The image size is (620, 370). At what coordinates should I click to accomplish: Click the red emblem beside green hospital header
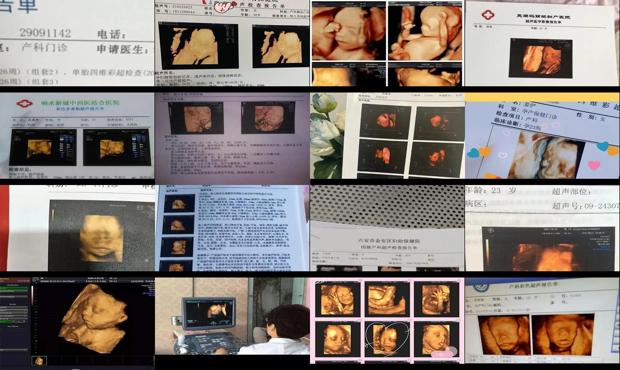(x=24, y=104)
